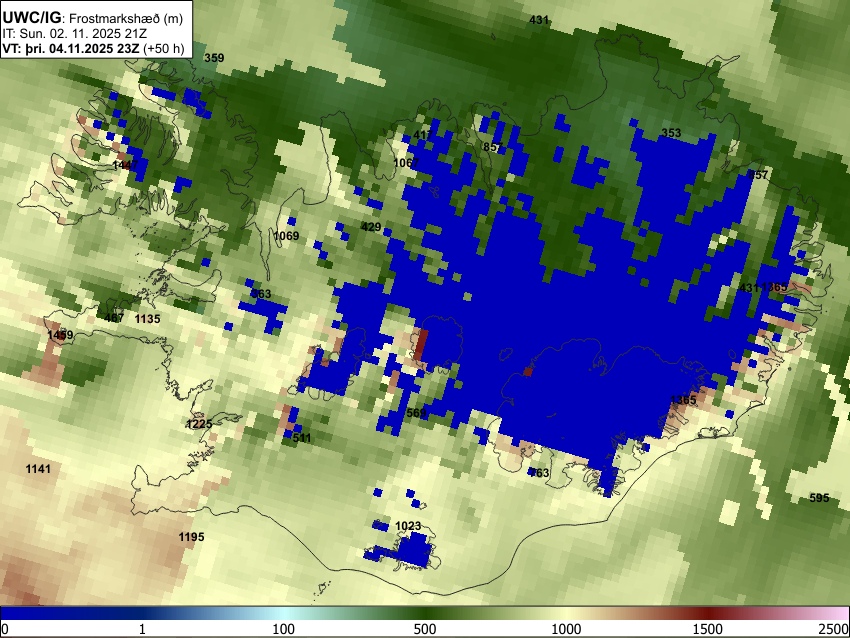The image size is (850, 638).
Task: Click the 467 map value label
Action: (114, 318)
